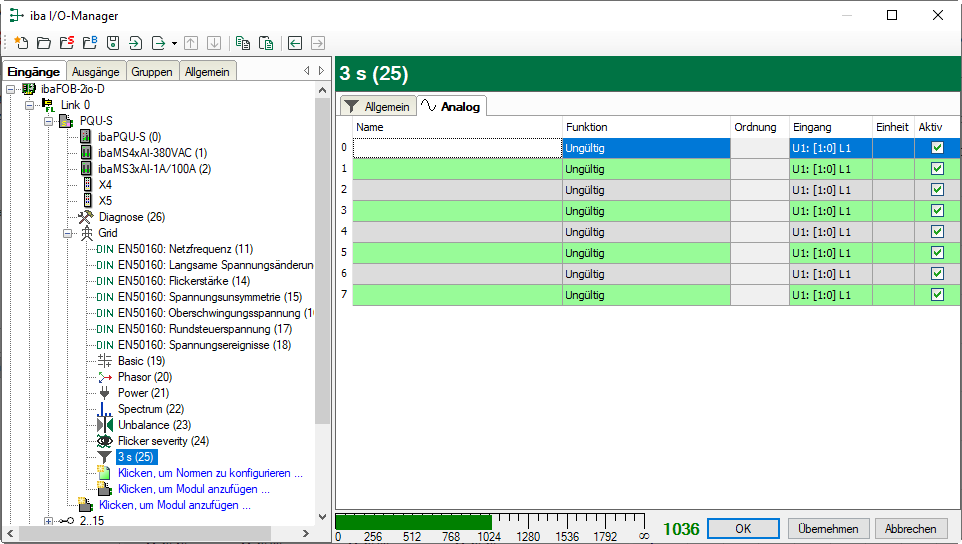Click the save disk toolbar icon
The image size is (962, 544).
(x=113, y=43)
